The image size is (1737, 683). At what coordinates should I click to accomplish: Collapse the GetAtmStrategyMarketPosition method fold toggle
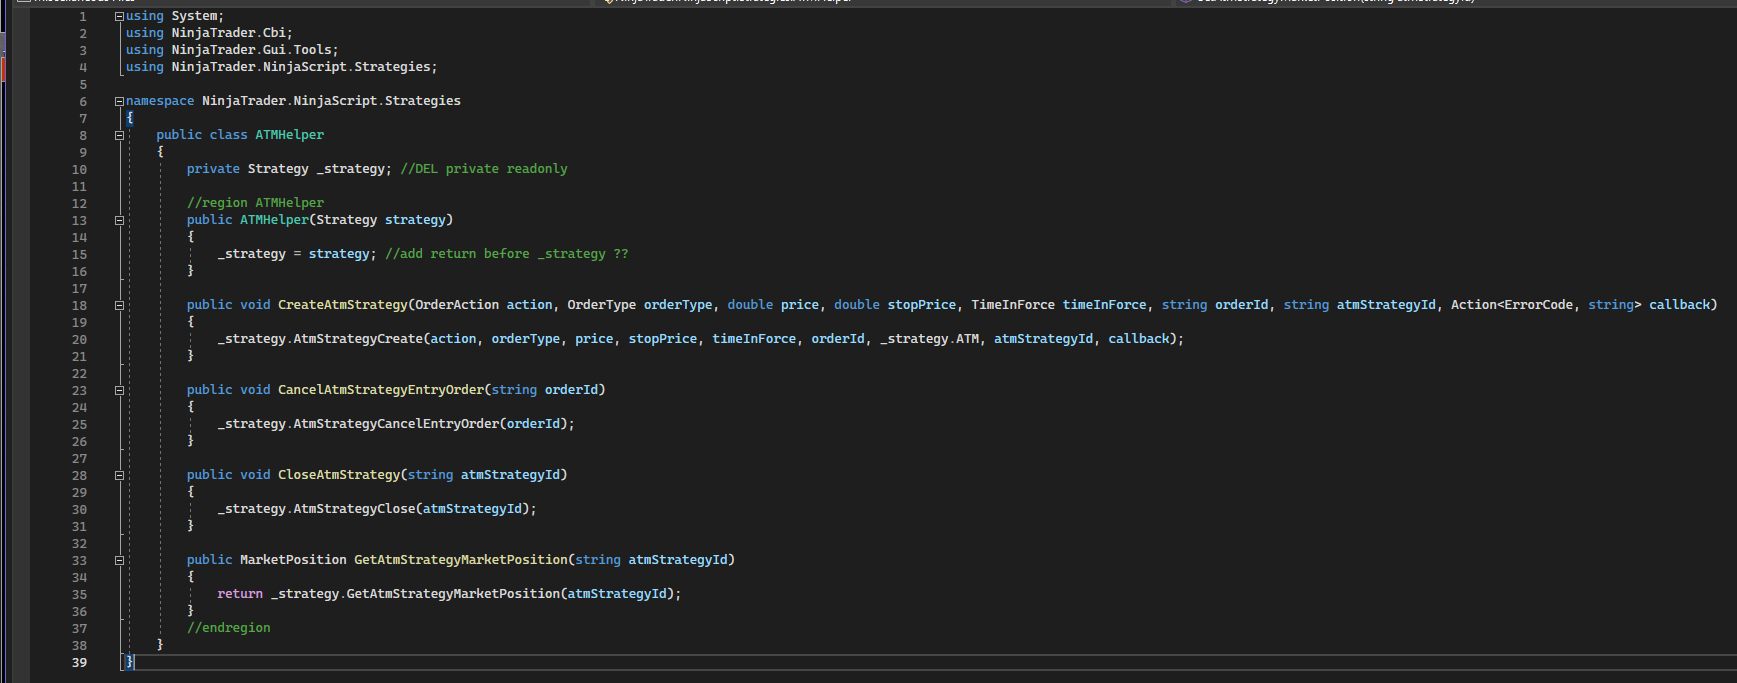point(119,560)
